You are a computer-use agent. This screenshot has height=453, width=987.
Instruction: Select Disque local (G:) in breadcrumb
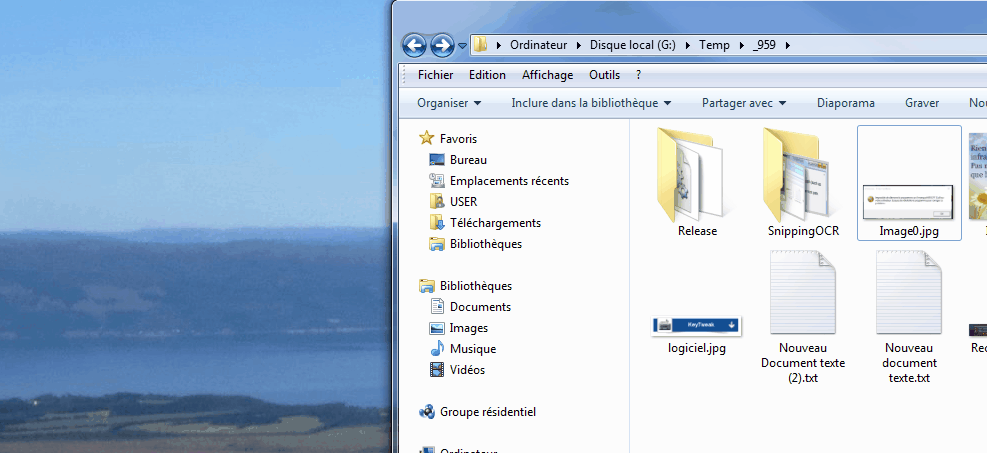pyautogui.click(x=633, y=45)
